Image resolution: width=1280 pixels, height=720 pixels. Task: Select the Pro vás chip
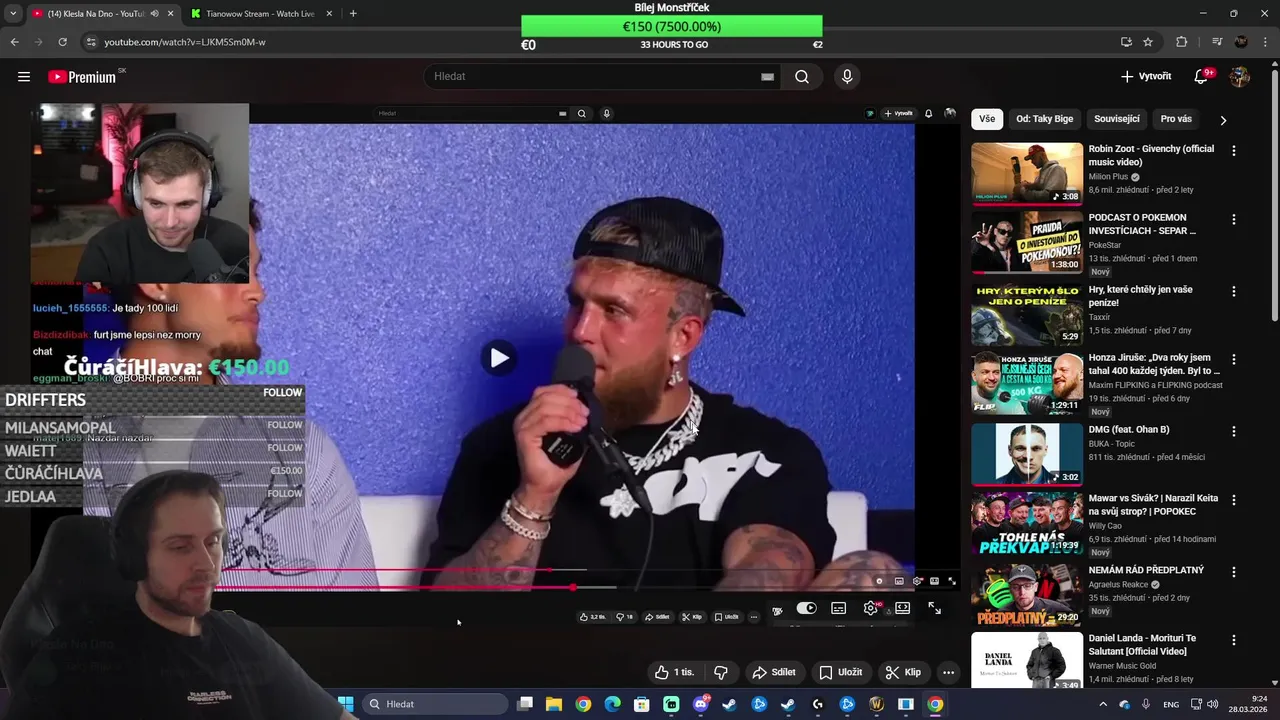[x=1176, y=119]
